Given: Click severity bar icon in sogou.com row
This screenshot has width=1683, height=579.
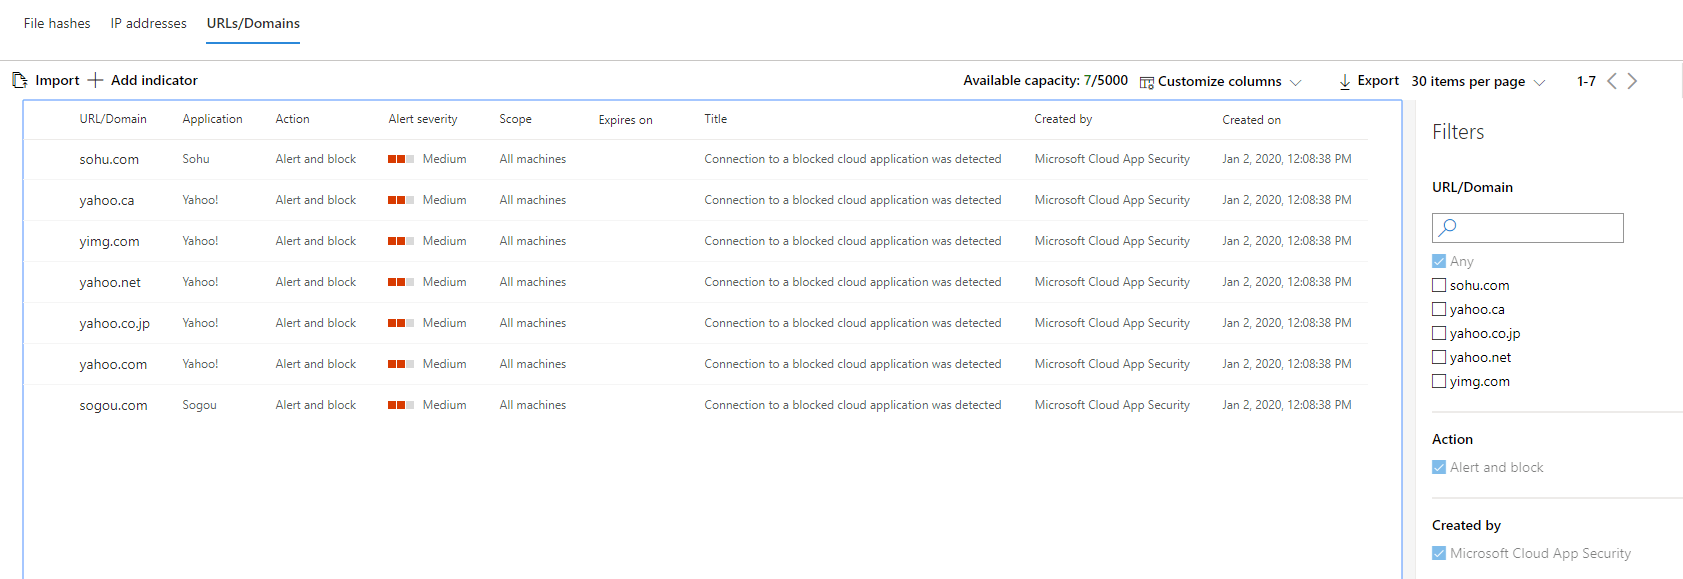Looking at the screenshot, I should pyautogui.click(x=401, y=405).
